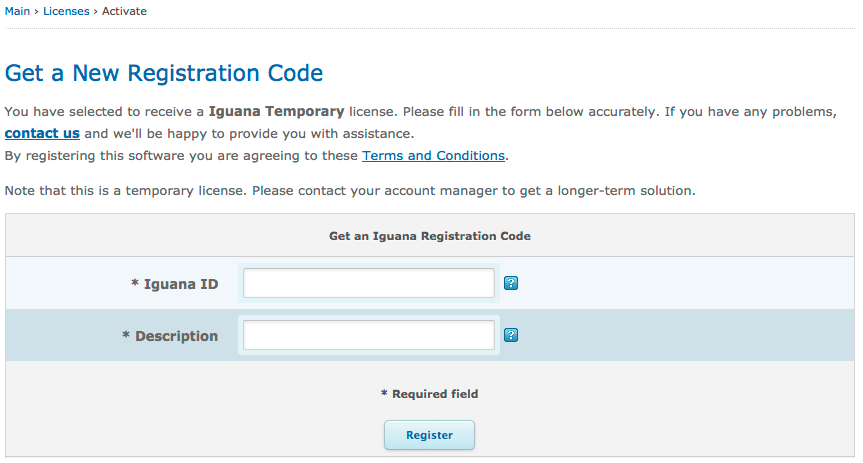The width and height of the screenshot is (863, 463).
Task: Click the * Description field label
Action: (x=170, y=336)
